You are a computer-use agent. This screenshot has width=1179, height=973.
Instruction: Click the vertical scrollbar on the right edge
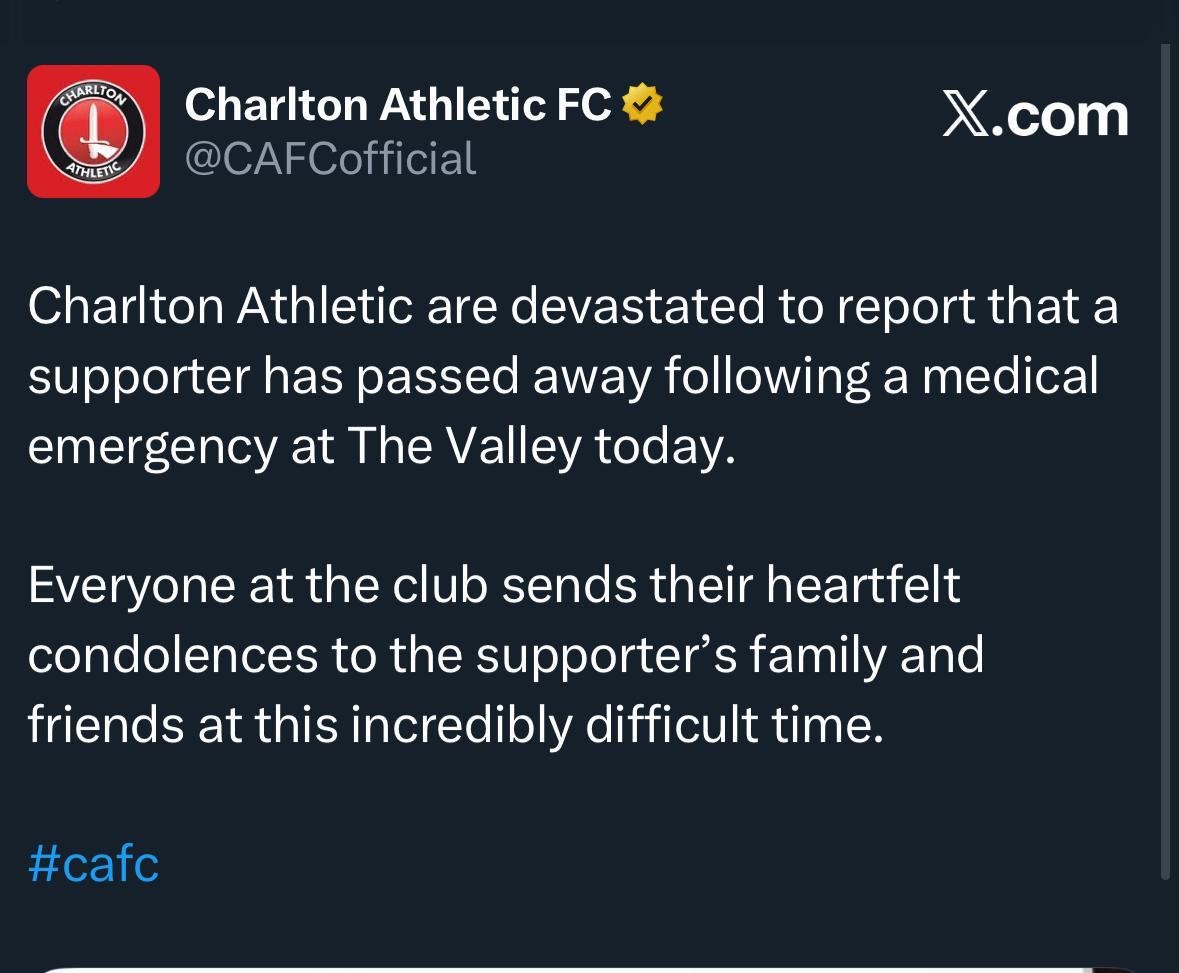(1165, 461)
